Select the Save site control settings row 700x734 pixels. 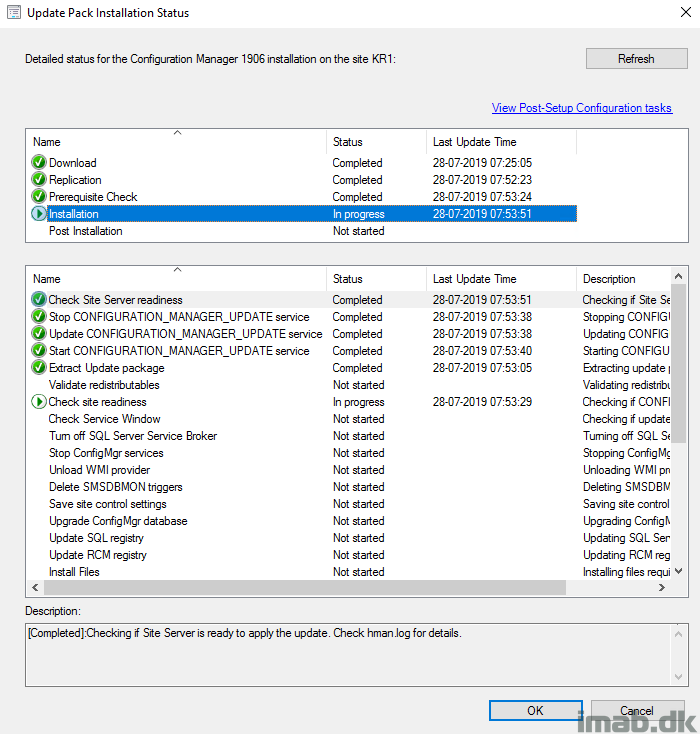pyautogui.click(x=349, y=504)
